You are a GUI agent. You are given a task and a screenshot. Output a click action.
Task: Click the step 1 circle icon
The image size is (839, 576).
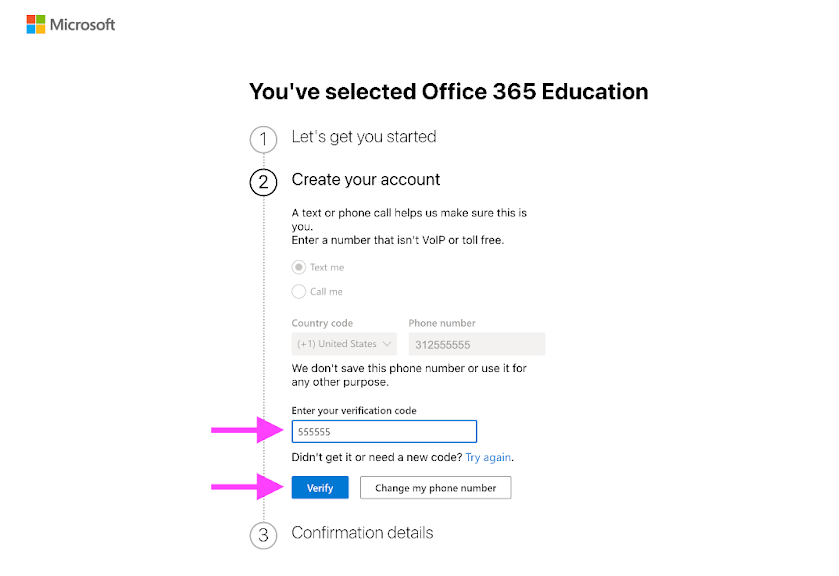pyautogui.click(x=263, y=139)
